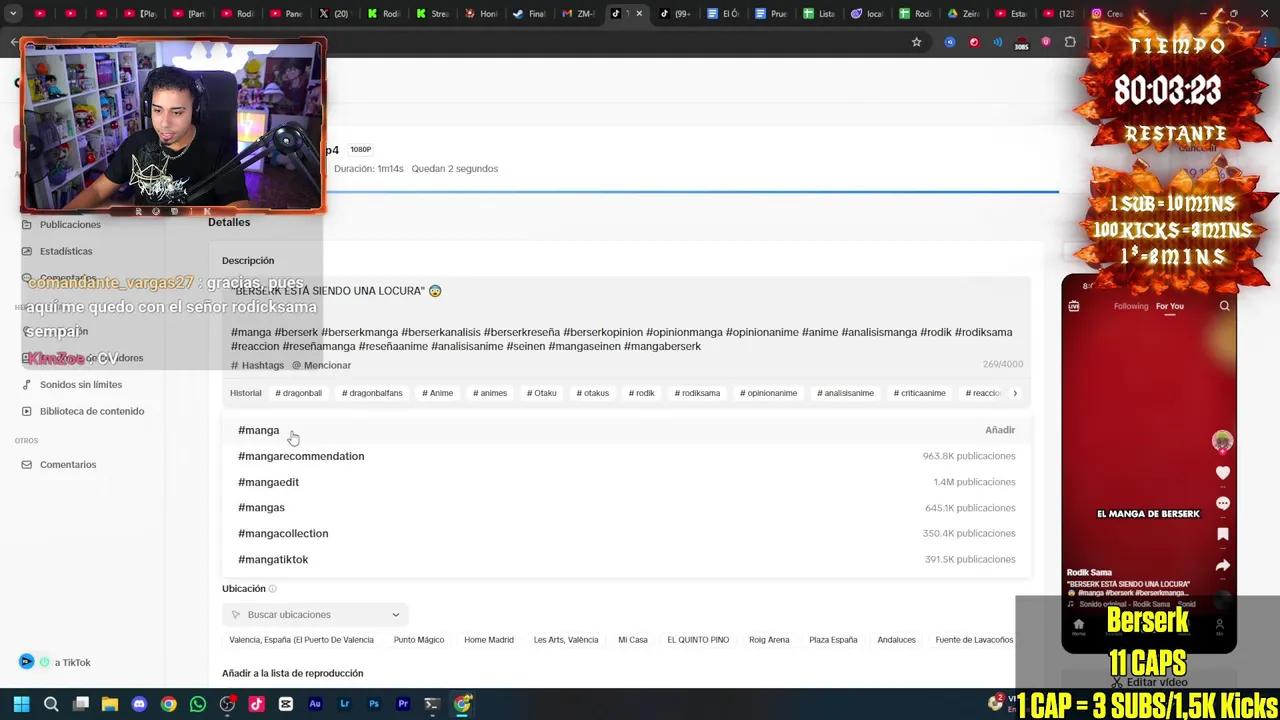This screenshot has width=1280, height=720.
Task: Click the upload progress bar
Action: 692,191
